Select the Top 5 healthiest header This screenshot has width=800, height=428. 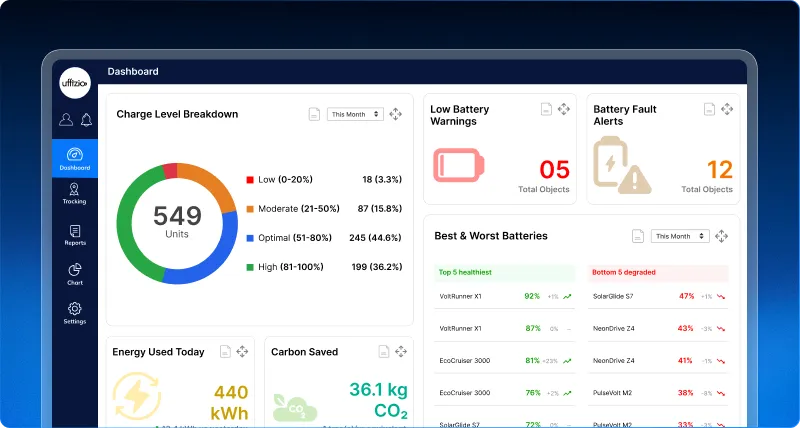(504, 272)
